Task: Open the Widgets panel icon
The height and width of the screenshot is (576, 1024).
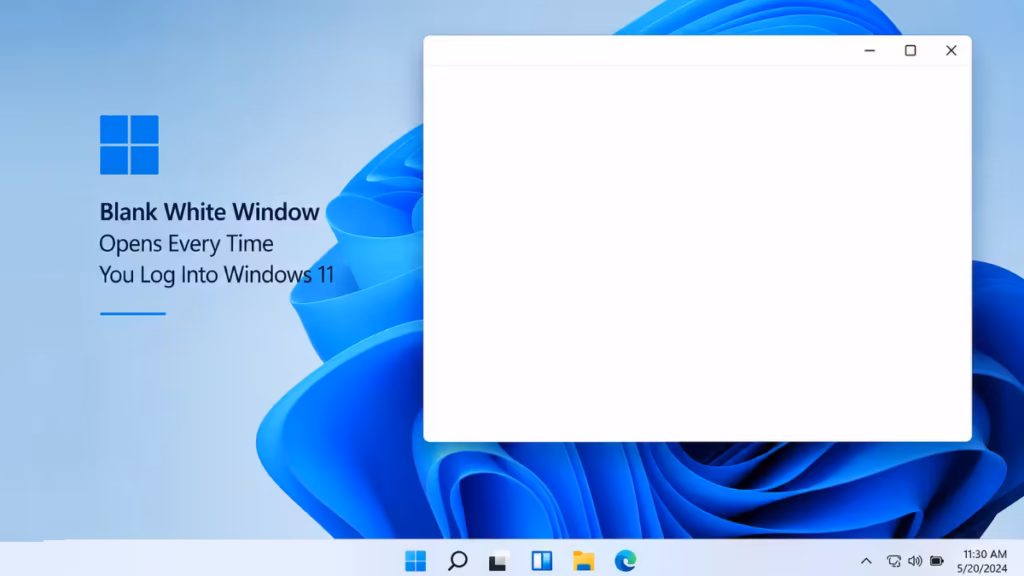Action: [541, 560]
